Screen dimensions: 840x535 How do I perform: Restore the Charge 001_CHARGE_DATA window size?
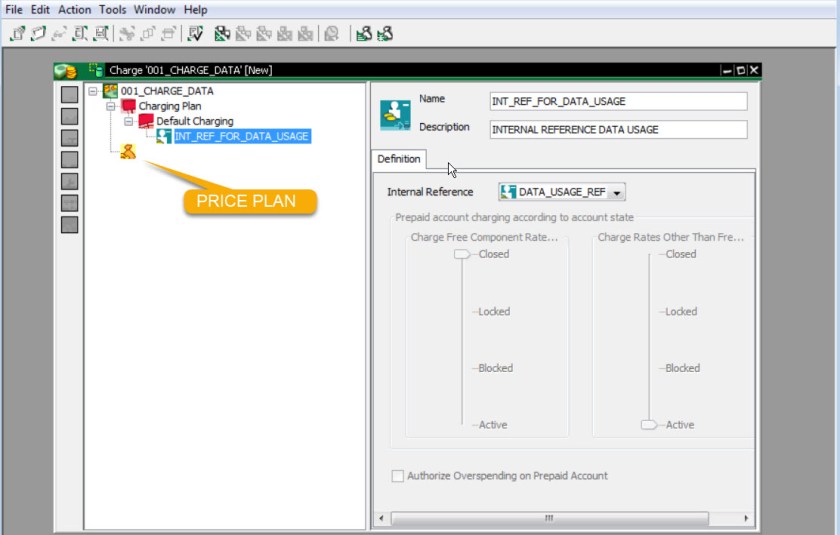[740, 70]
